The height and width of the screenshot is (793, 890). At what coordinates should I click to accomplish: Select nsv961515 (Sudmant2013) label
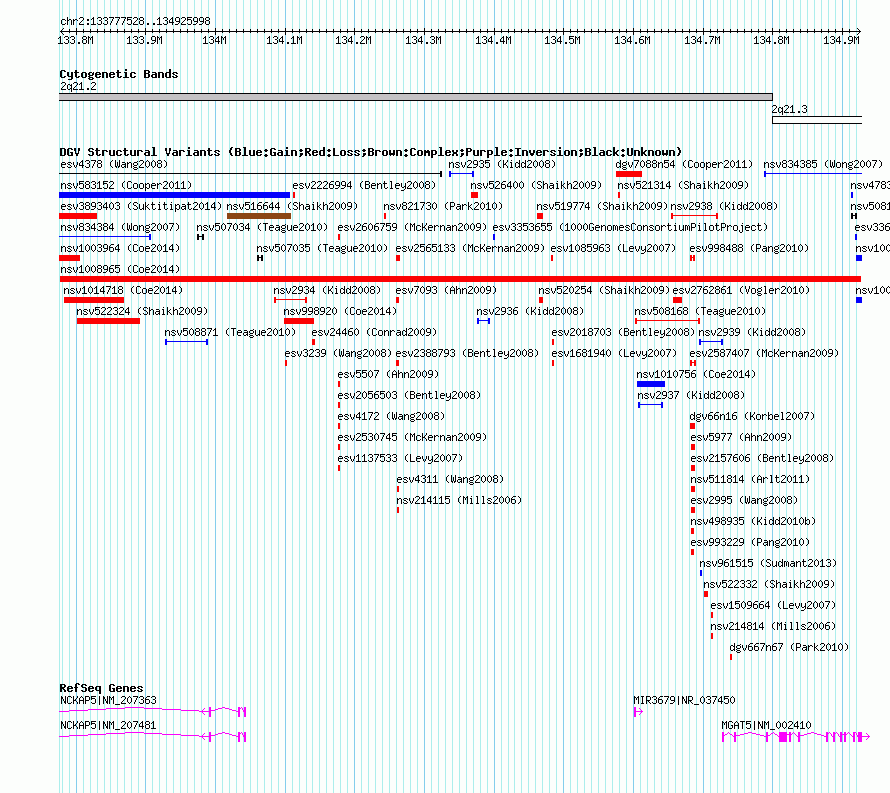[768, 563]
